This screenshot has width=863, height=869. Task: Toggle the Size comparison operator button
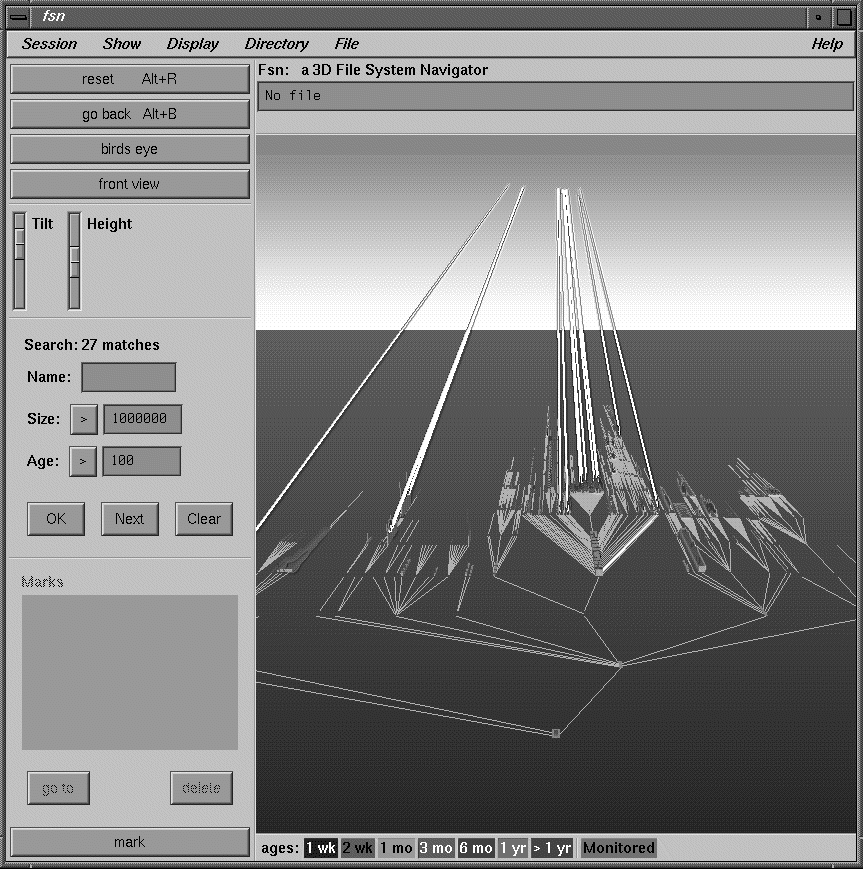(84, 420)
